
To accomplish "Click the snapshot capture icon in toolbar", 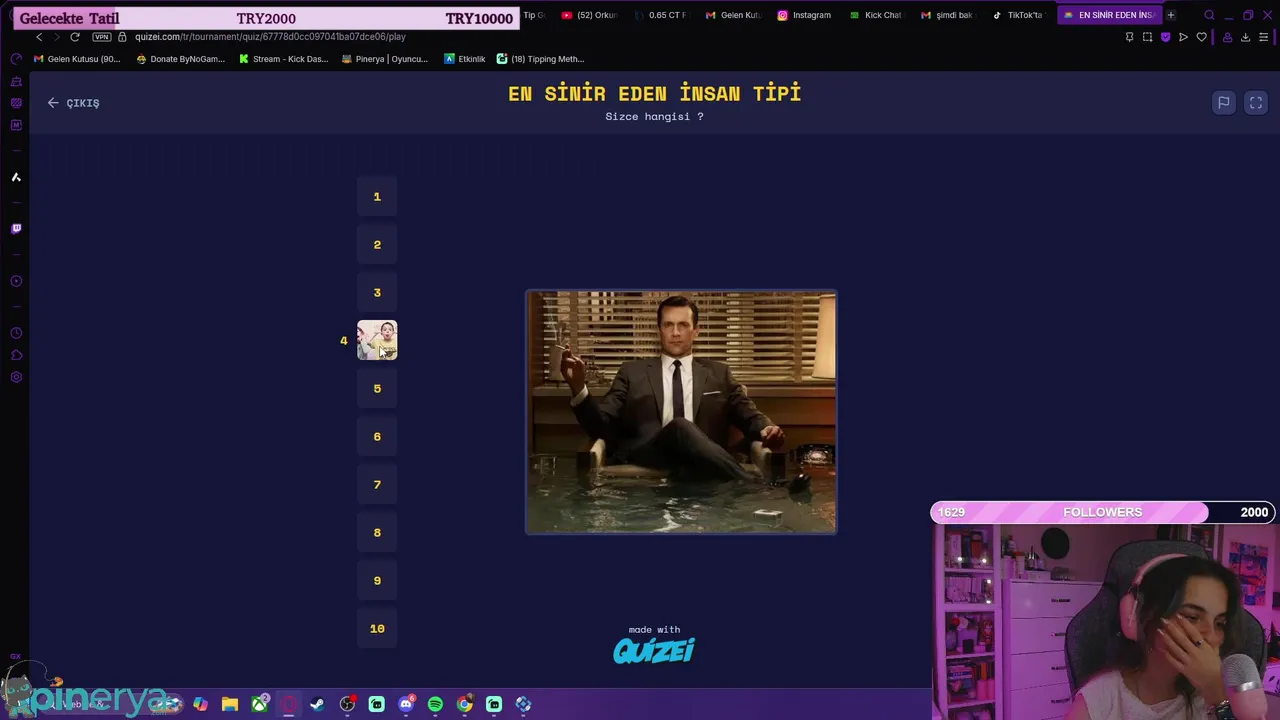I will coord(1147,37).
